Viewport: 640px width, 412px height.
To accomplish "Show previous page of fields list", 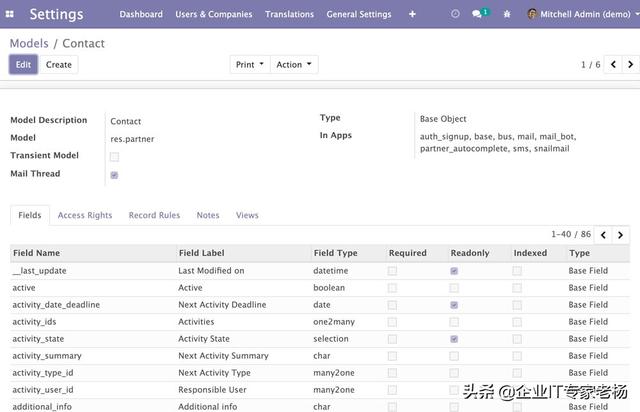I will tap(603, 235).
